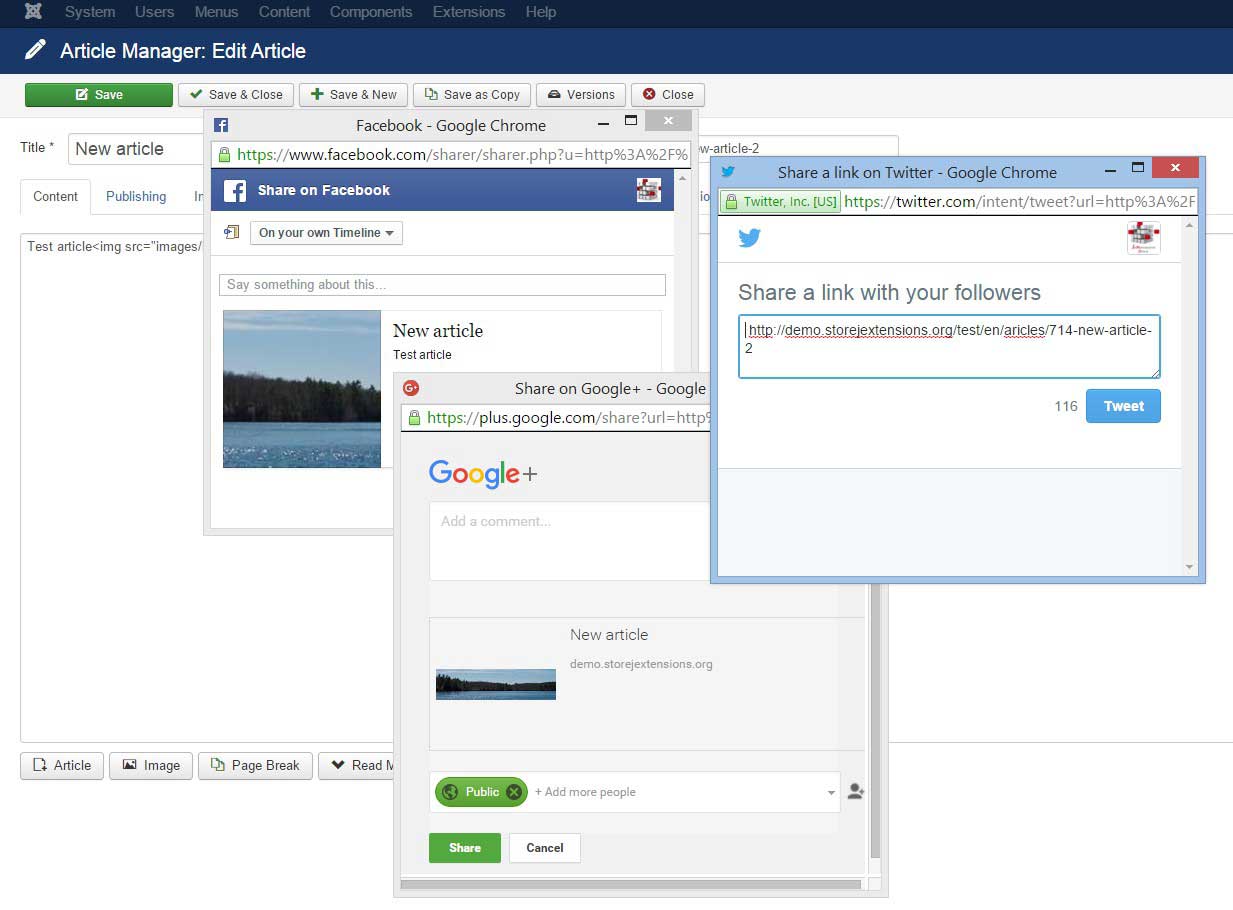Image resolution: width=1233 pixels, height=910 pixels.
Task: Click the Google+ preview lake thumbnail
Action: point(496,684)
